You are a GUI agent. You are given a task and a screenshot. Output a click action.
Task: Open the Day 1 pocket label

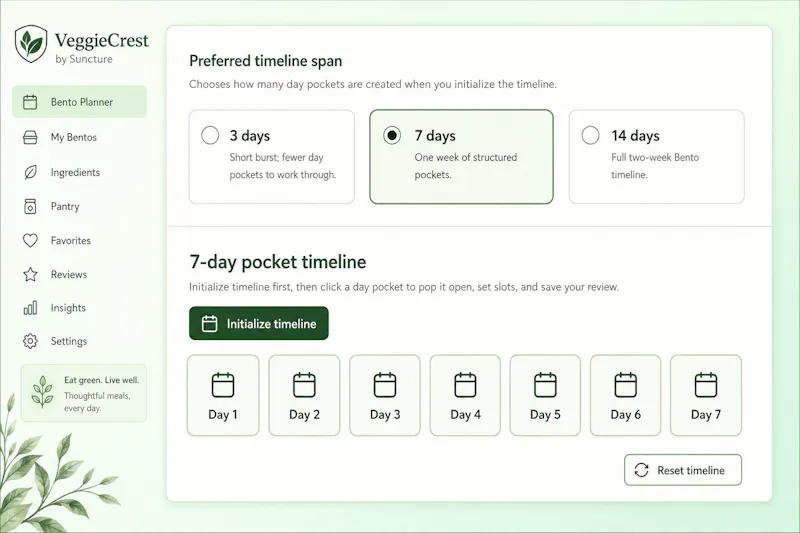coord(223,415)
